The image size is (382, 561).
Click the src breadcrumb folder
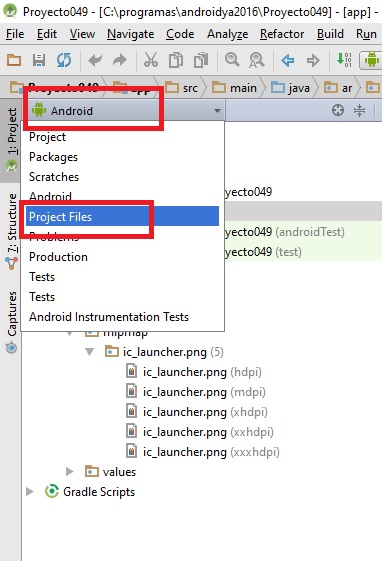(182, 88)
